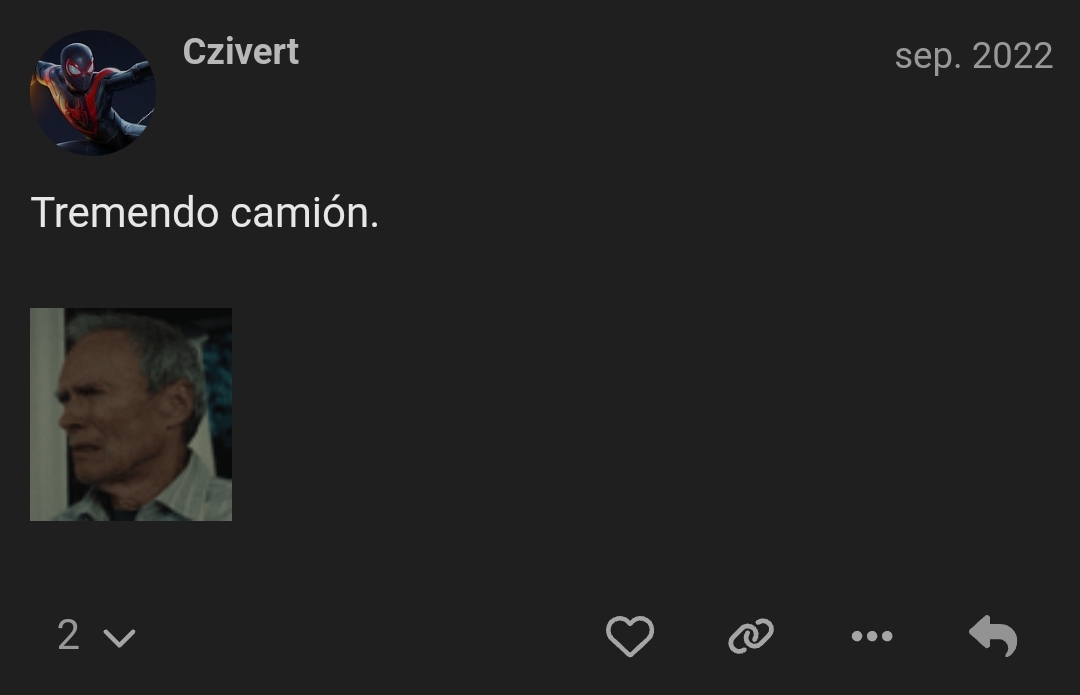Show more post actions via ellipsis
1080x695 pixels.
tap(872, 636)
